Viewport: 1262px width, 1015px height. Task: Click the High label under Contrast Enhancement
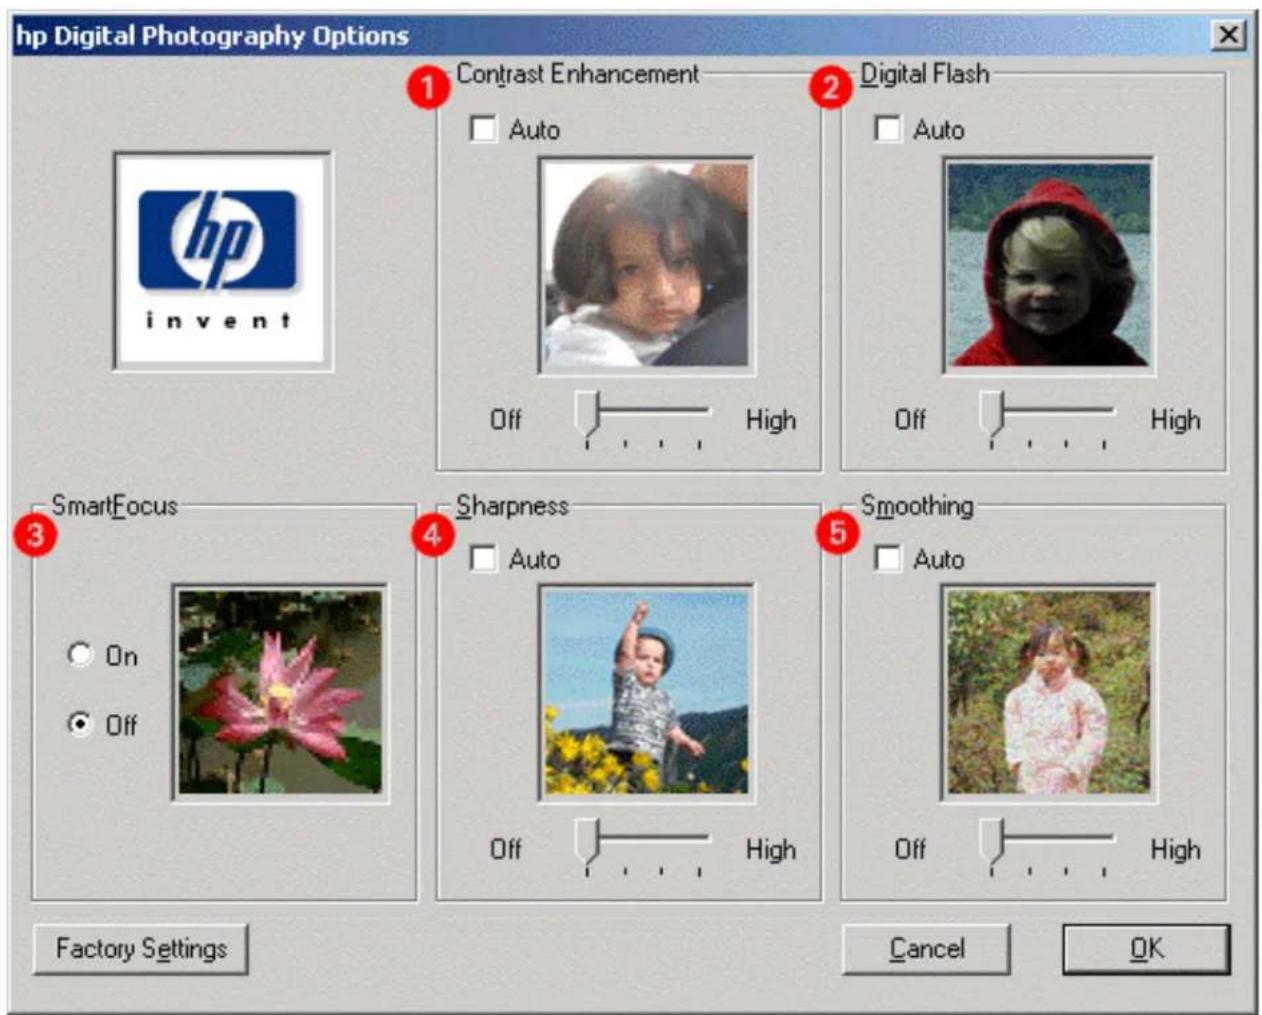coord(771,420)
